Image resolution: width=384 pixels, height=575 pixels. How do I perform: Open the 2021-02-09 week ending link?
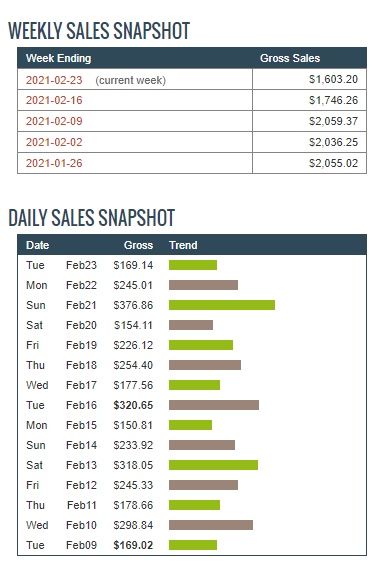click(54, 121)
